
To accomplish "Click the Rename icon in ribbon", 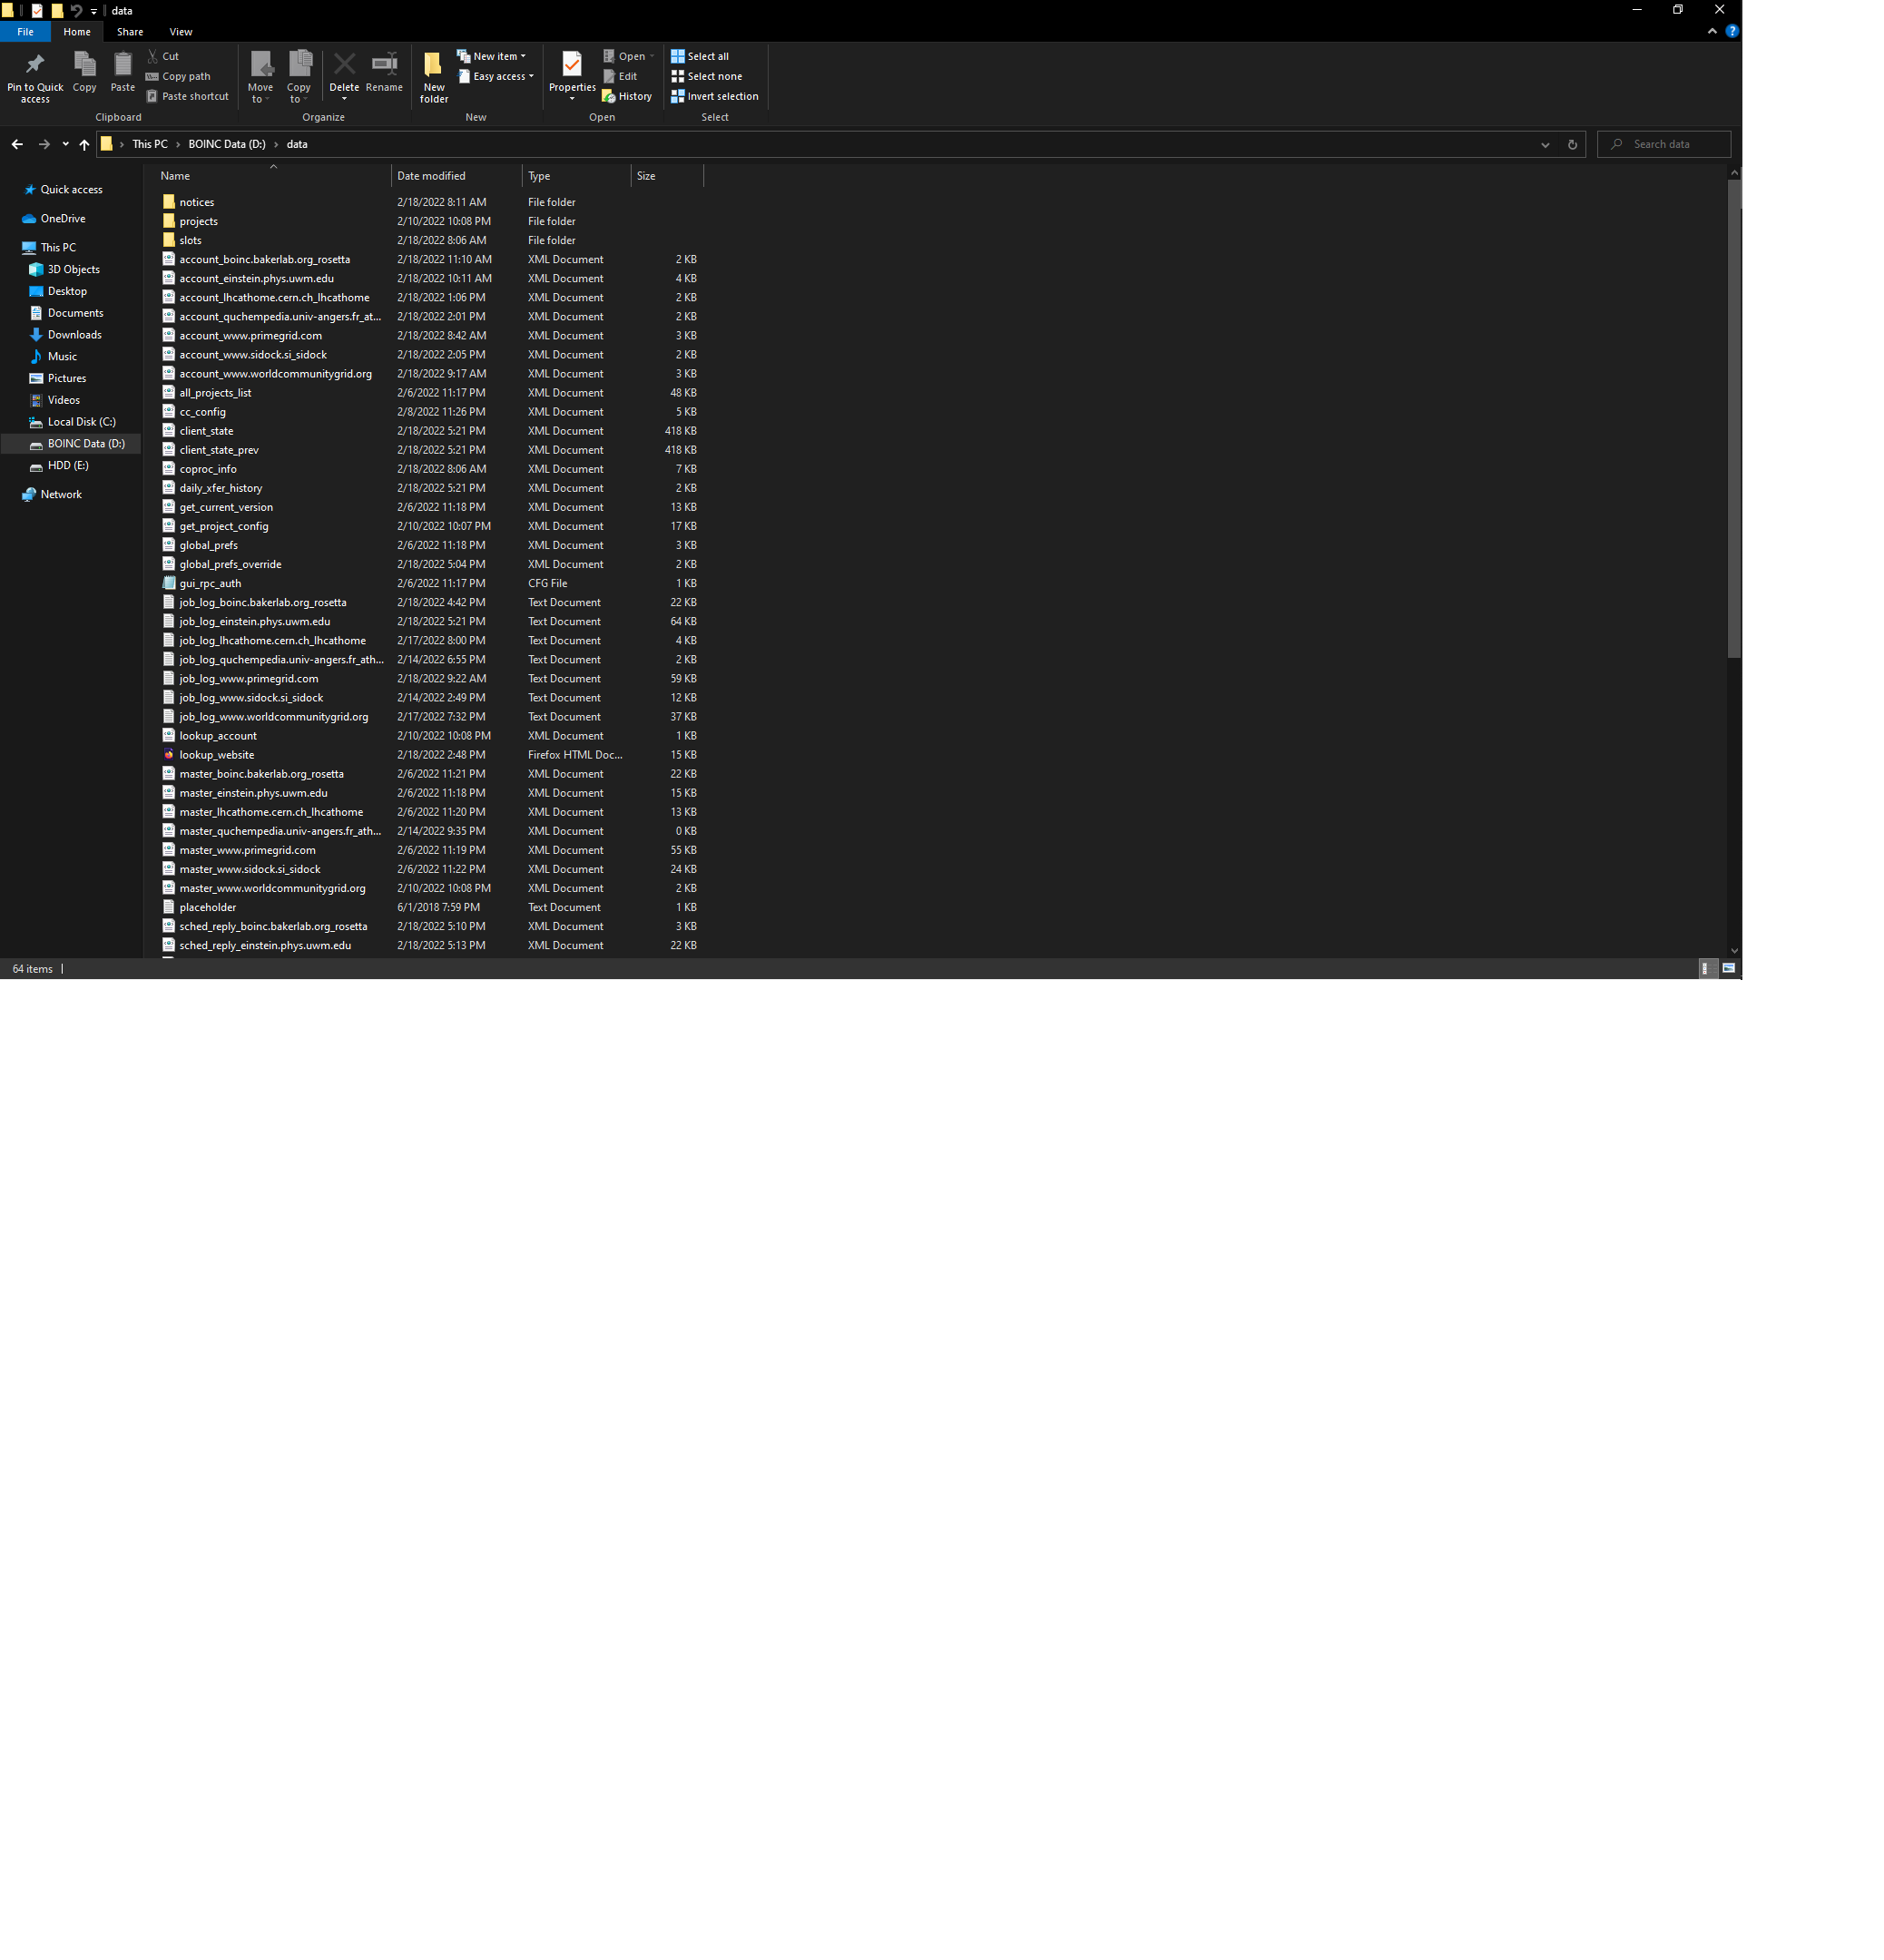I will 384,66.
